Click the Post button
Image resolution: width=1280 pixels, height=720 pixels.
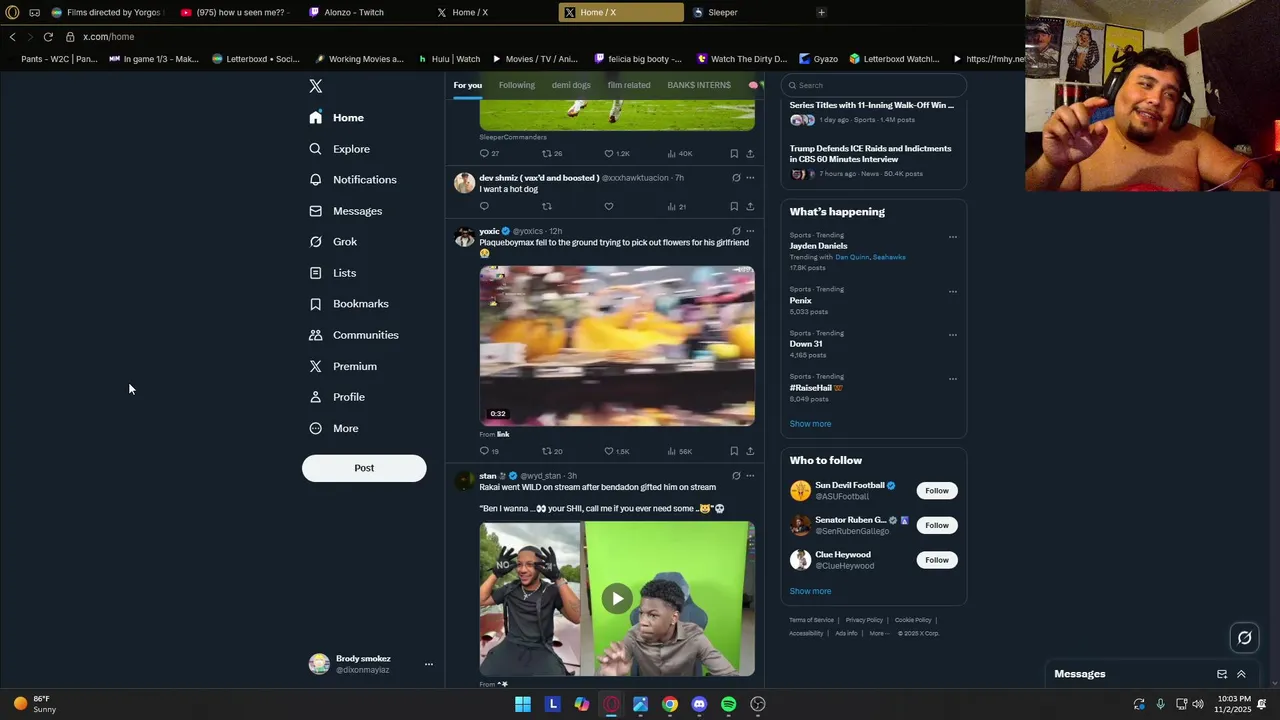click(364, 468)
